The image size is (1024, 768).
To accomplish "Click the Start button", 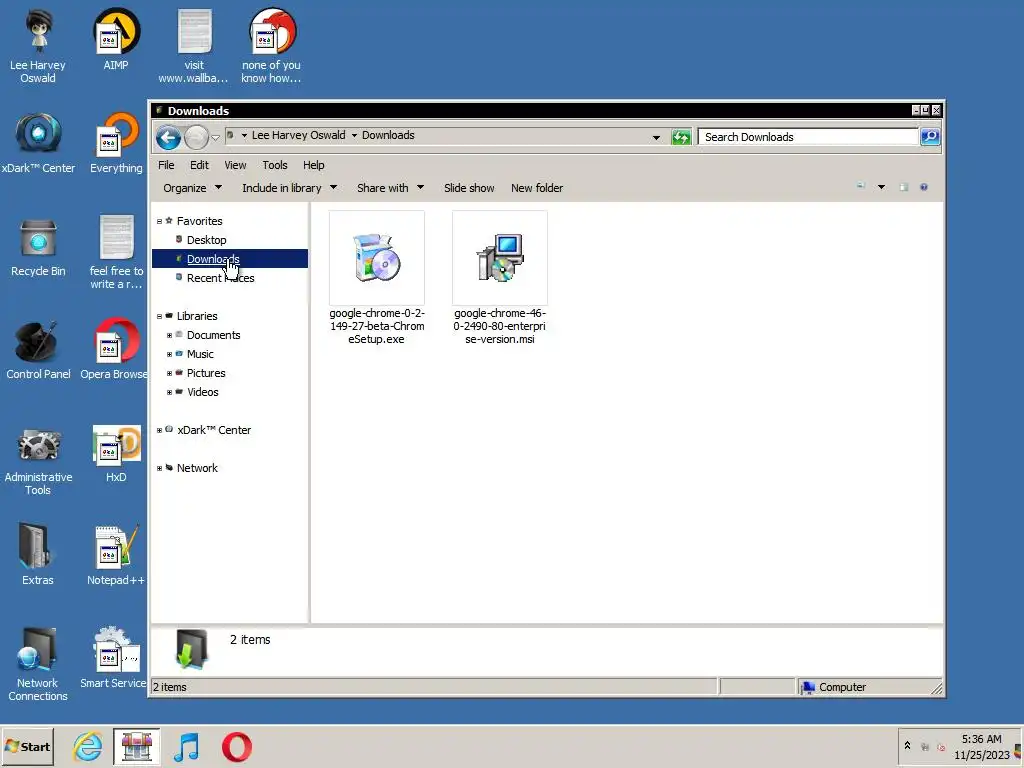I will 27,746.
